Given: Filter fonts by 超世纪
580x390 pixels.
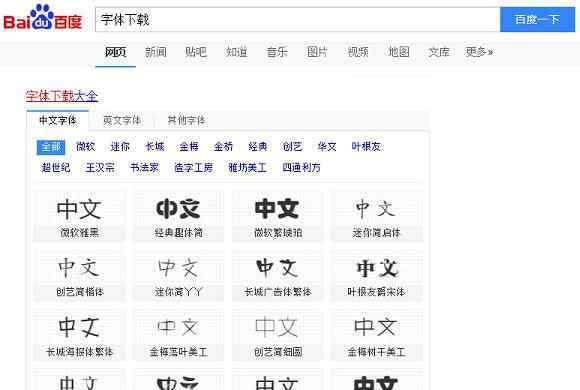Looking at the screenshot, I should point(56,168).
